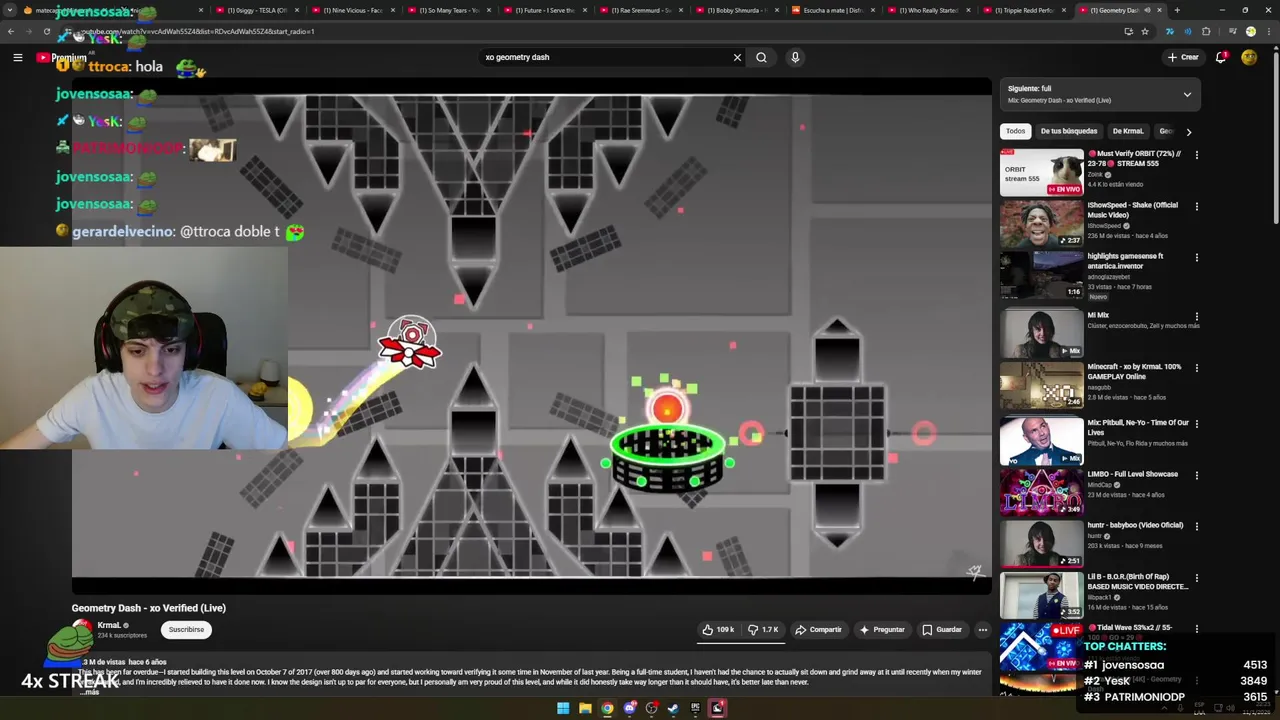Select the Todos filter chip

(x=1015, y=131)
